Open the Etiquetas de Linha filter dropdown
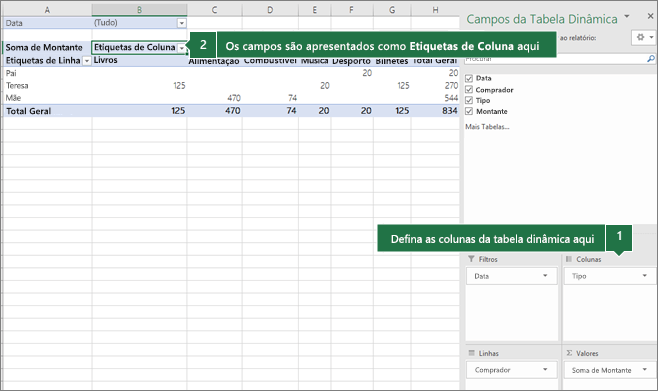Image resolution: width=658 pixels, height=391 pixels. [87, 61]
